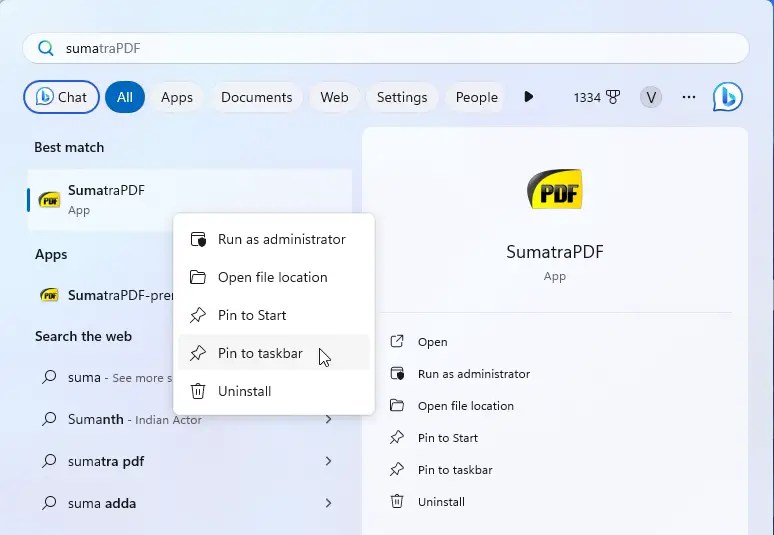Image resolution: width=774 pixels, height=535 pixels.
Task: Switch to the Settings filter tab
Action: (402, 97)
